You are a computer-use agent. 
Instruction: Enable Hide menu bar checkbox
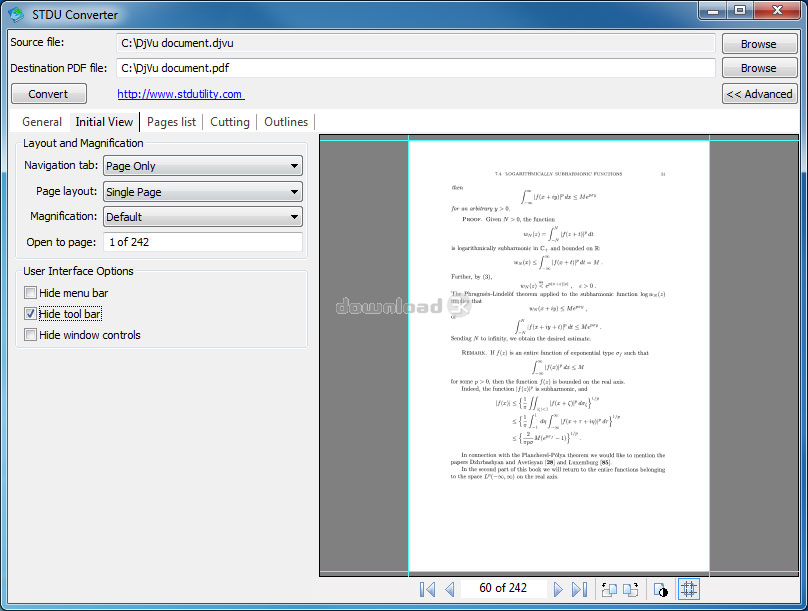tap(30, 293)
